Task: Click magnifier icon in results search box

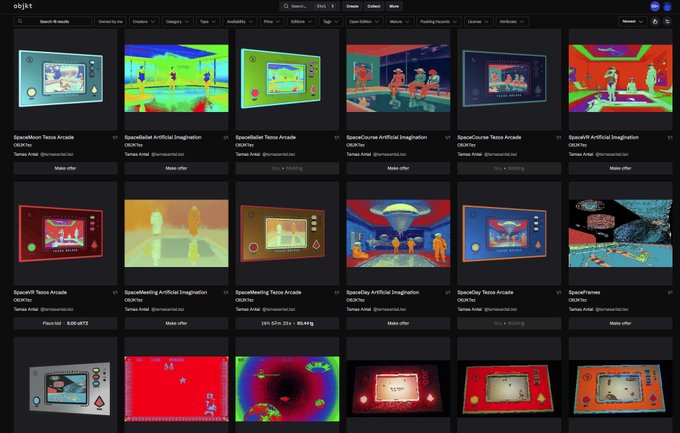Action: click(20, 21)
